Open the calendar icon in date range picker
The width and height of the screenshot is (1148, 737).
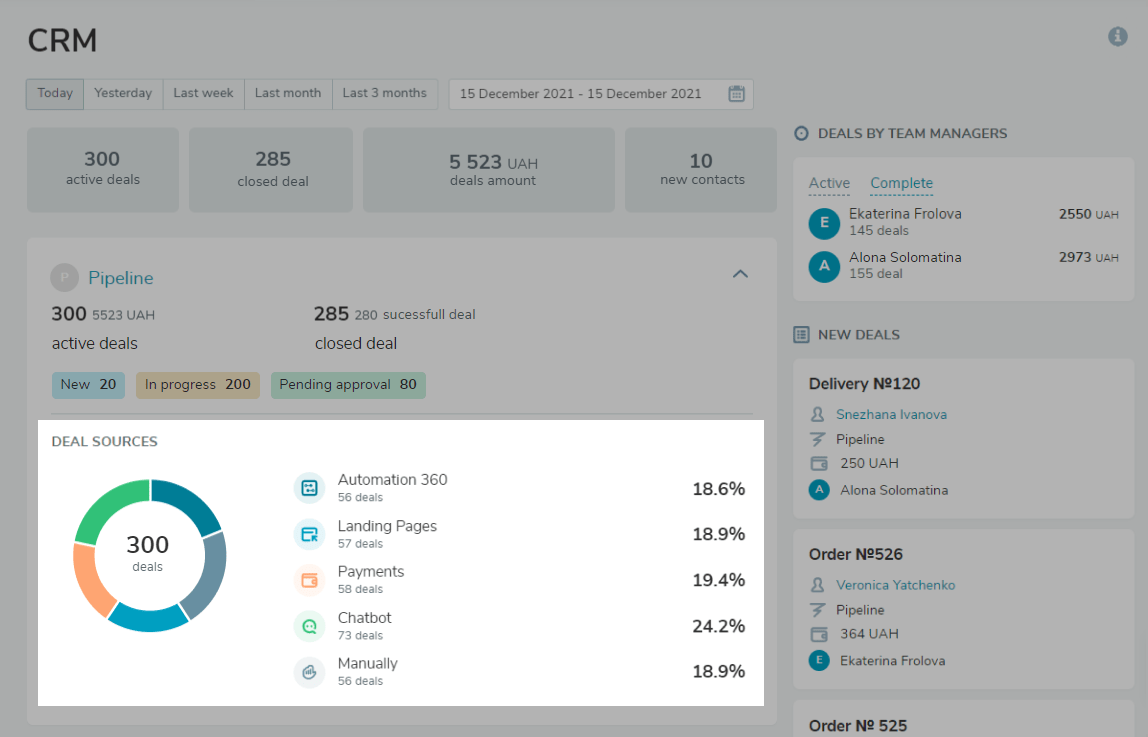pos(737,93)
